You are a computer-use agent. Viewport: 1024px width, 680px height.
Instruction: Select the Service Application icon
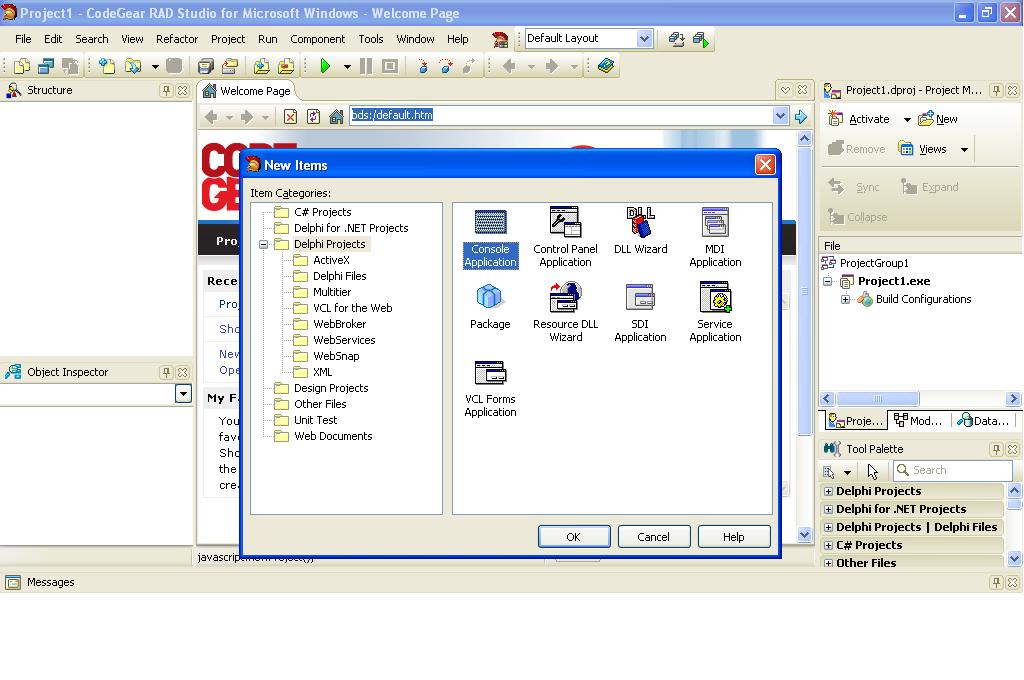(715, 297)
